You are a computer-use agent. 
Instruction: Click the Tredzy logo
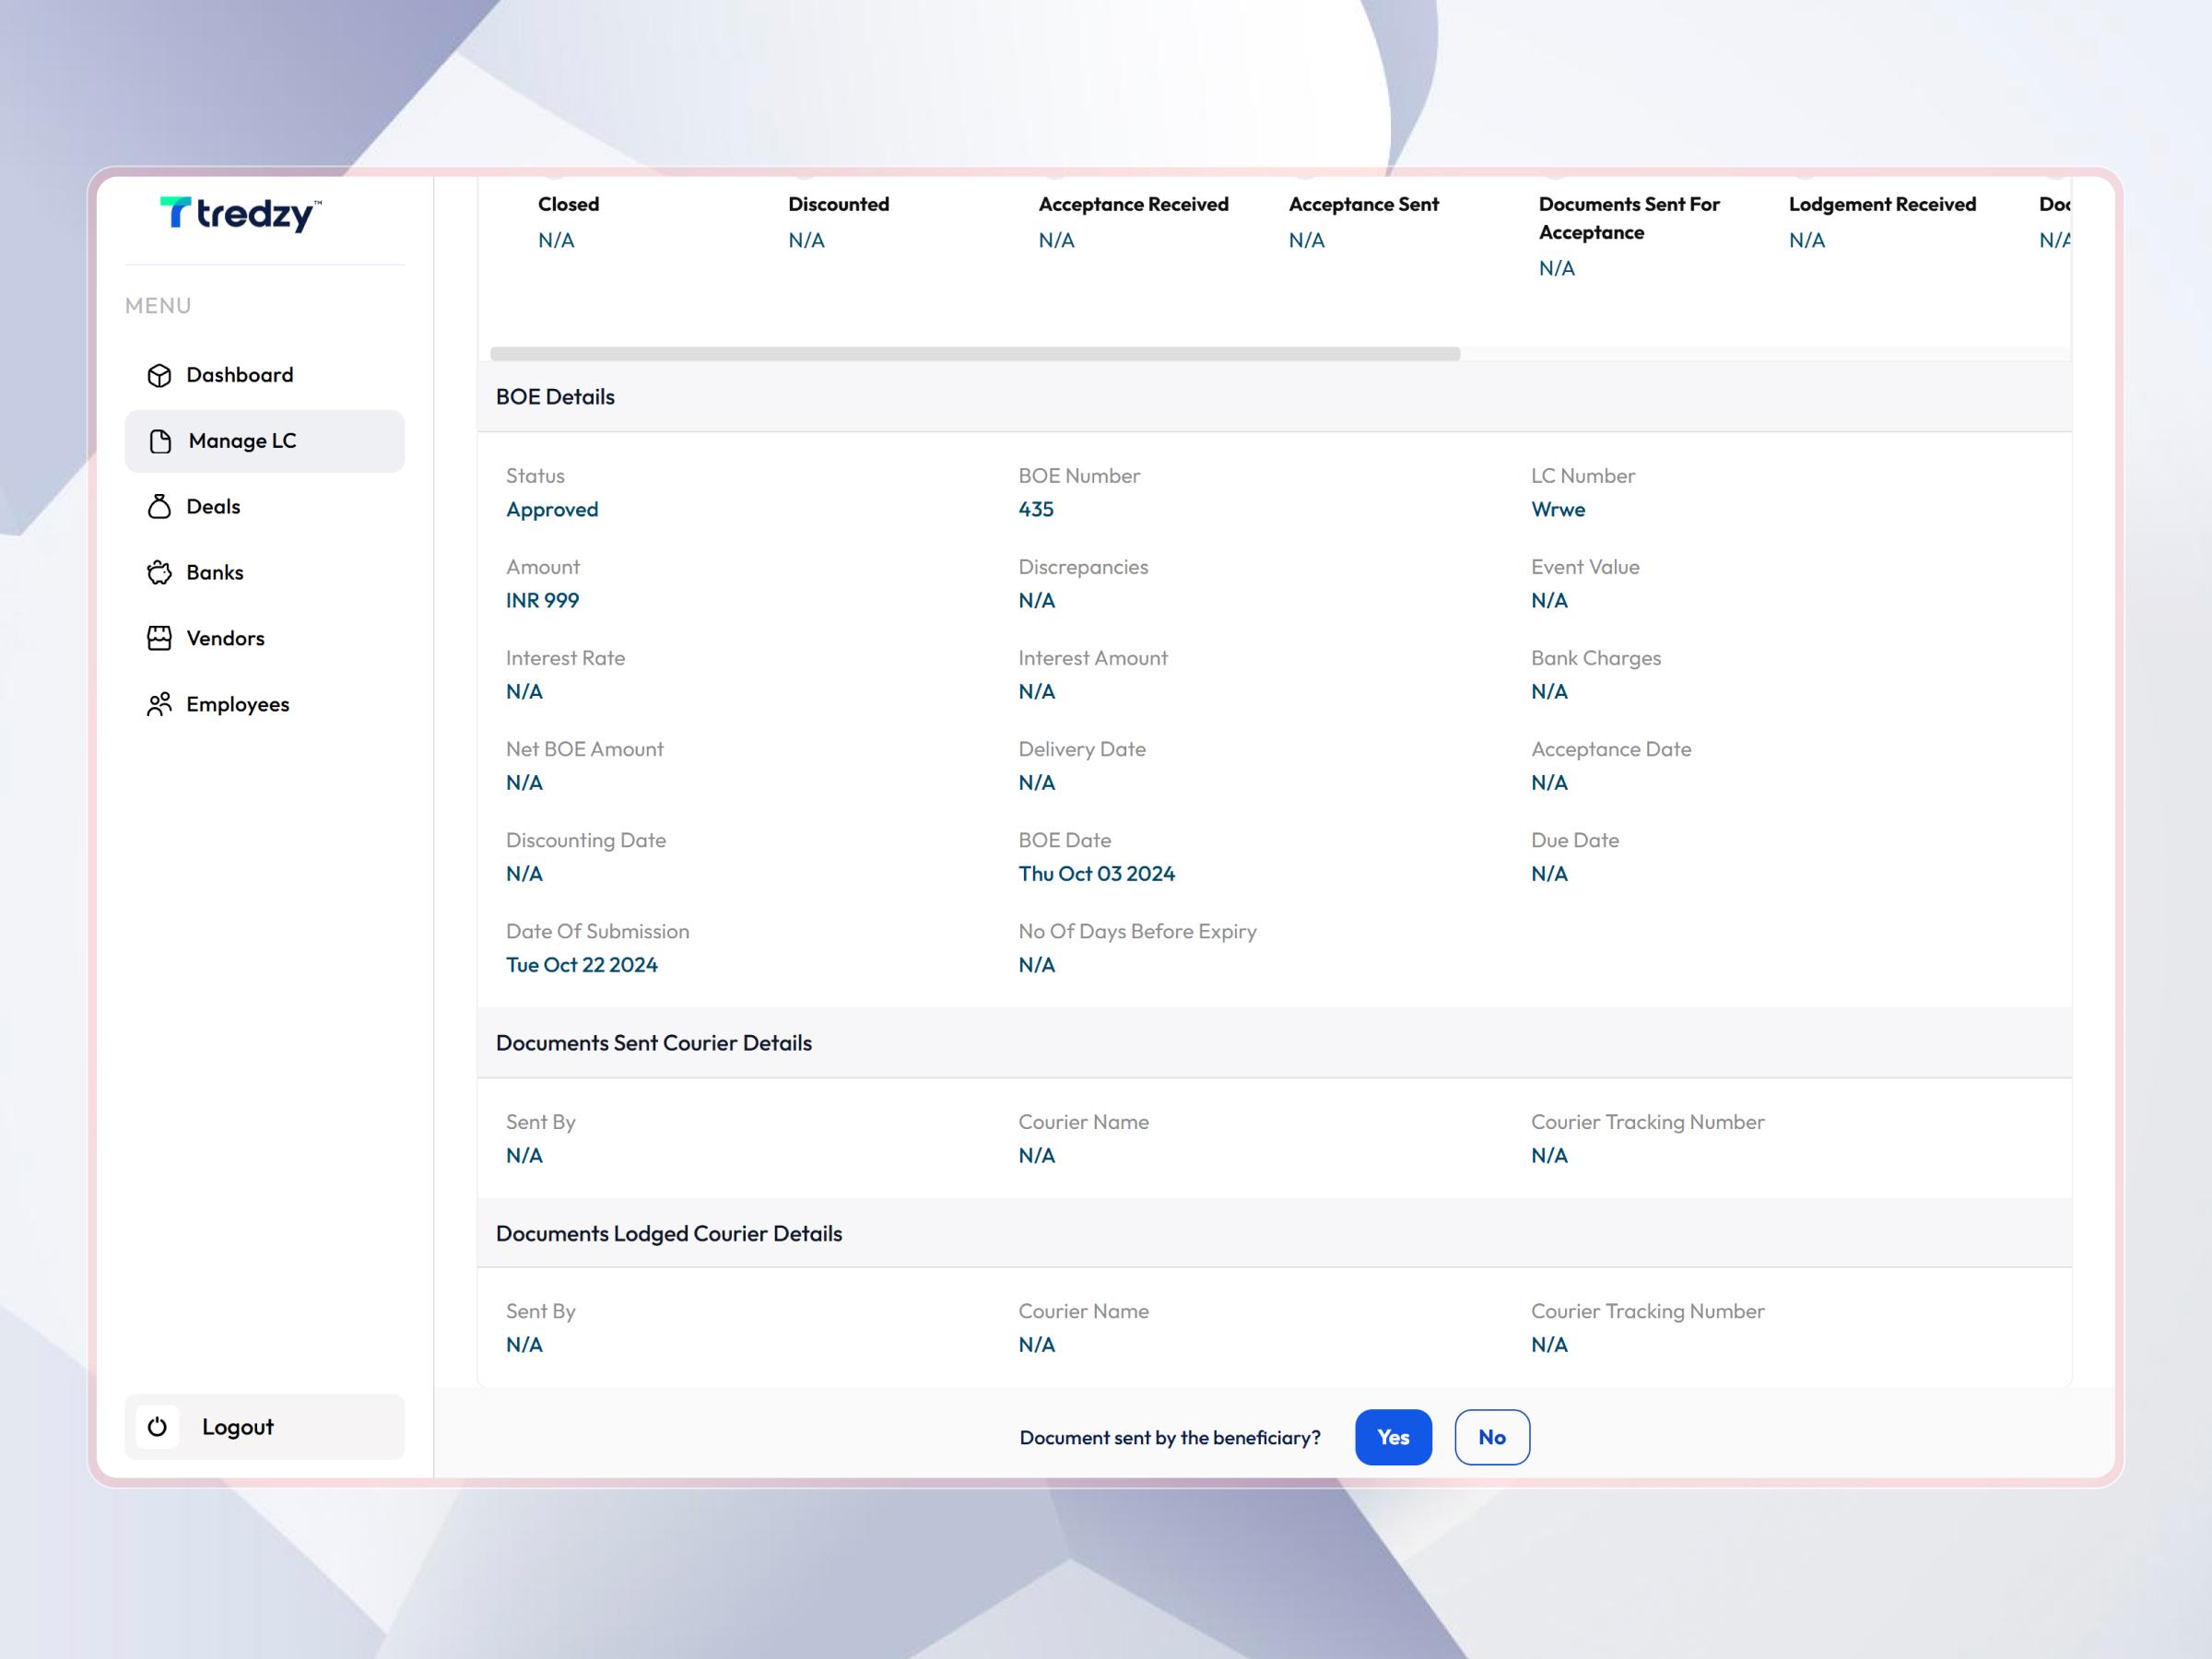pyautogui.click(x=240, y=214)
